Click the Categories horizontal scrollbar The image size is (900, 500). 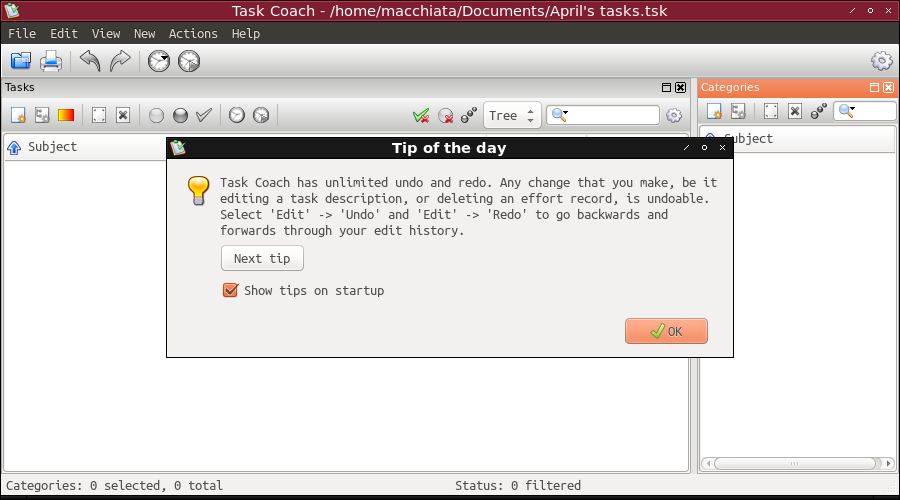[x=797, y=463]
